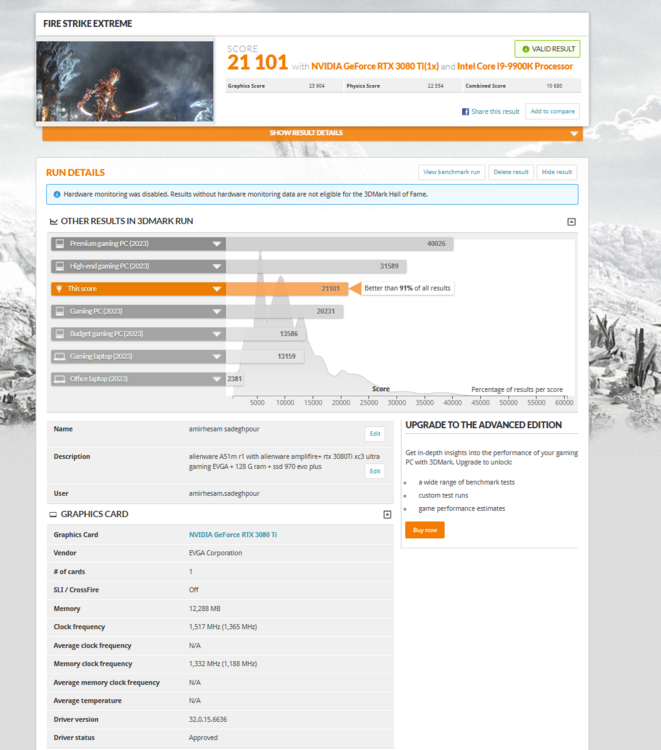Image resolution: width=661 pixels, height=750 pixels.
Task: Expand the This score dropdown arrow
Action: 216,289
